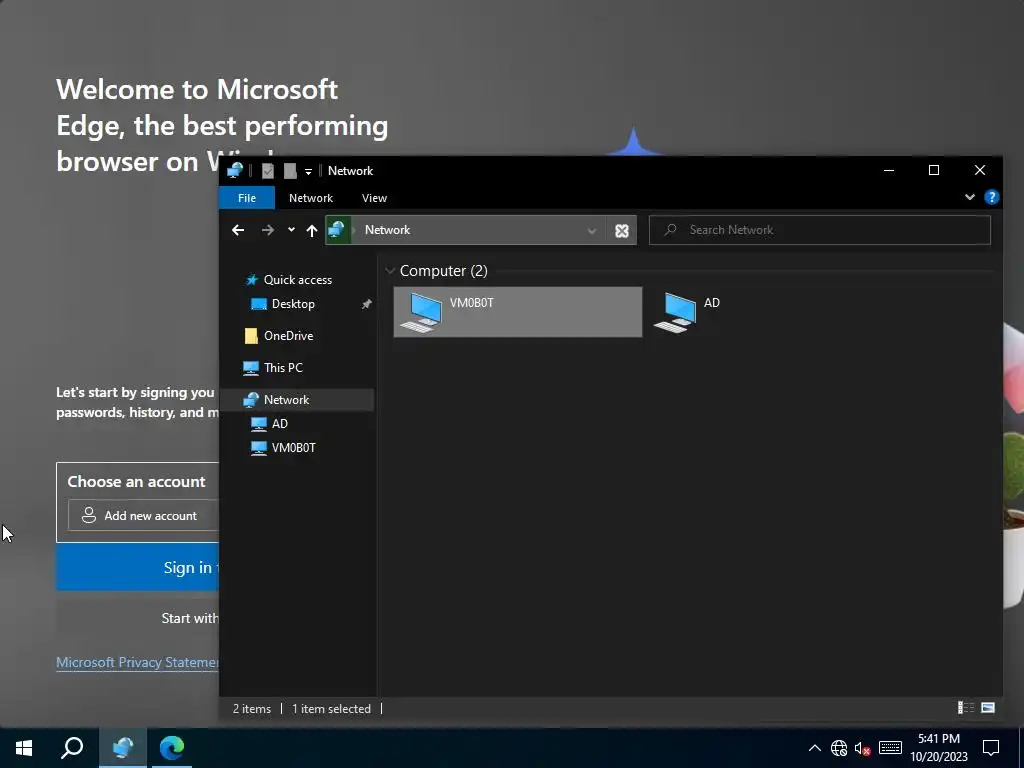Viewport: 1024px width, 768px height.
Task: Click the File Explorer taskbar icon
Action: [x=123, y=748]
